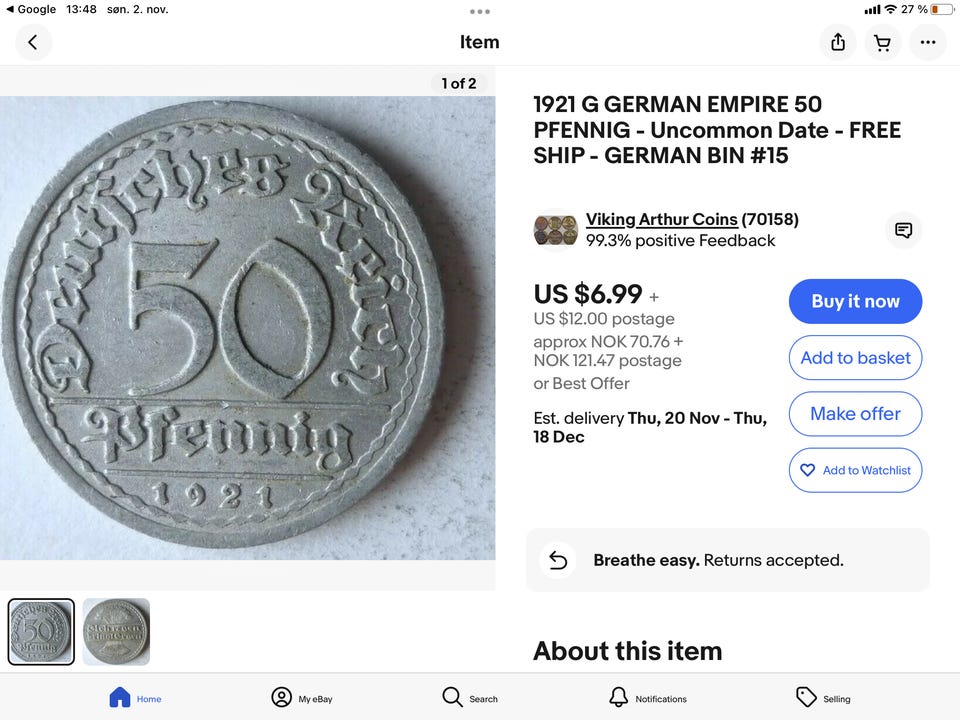Open multitasking three-dot handle at top

(x=480, y=11)
